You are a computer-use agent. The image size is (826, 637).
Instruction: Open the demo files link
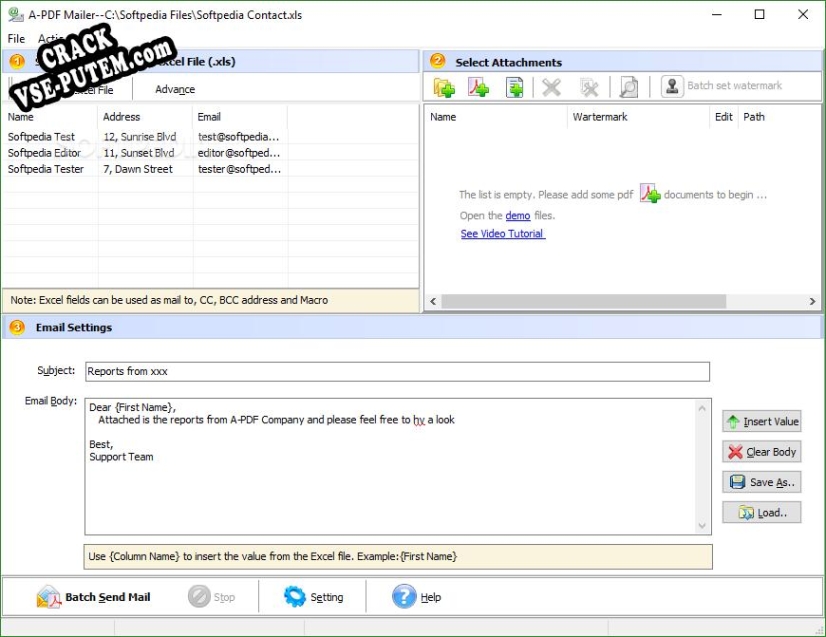tap(518, 215)
